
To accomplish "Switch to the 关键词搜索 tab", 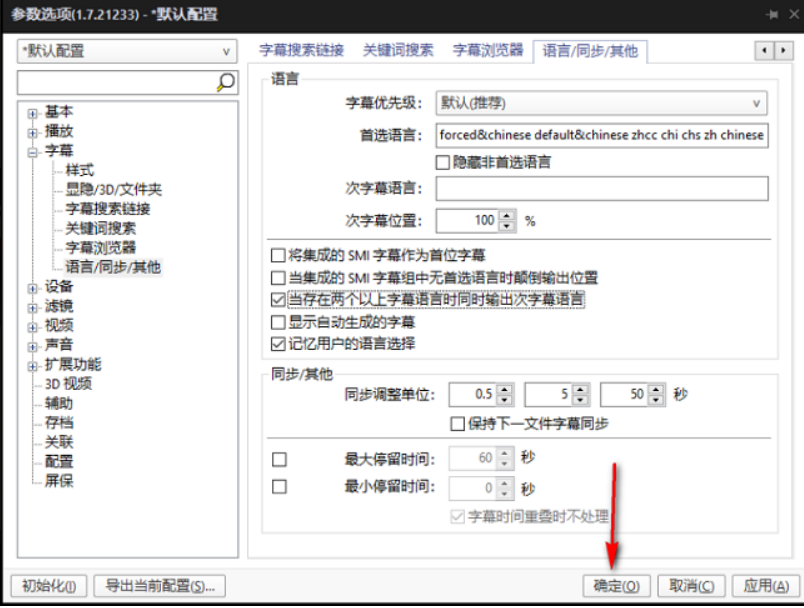I will coord(398,50).
